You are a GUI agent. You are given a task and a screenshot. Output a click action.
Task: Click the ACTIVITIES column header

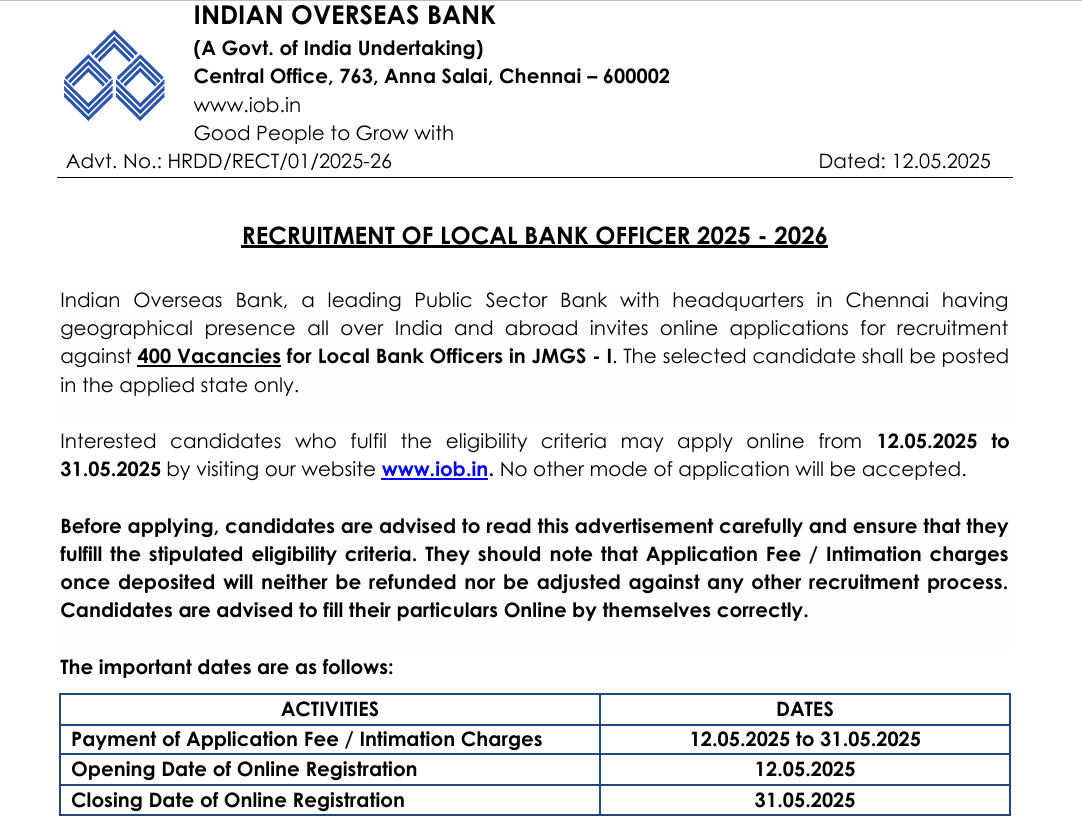pyautogui.click(x=330, y=709)
